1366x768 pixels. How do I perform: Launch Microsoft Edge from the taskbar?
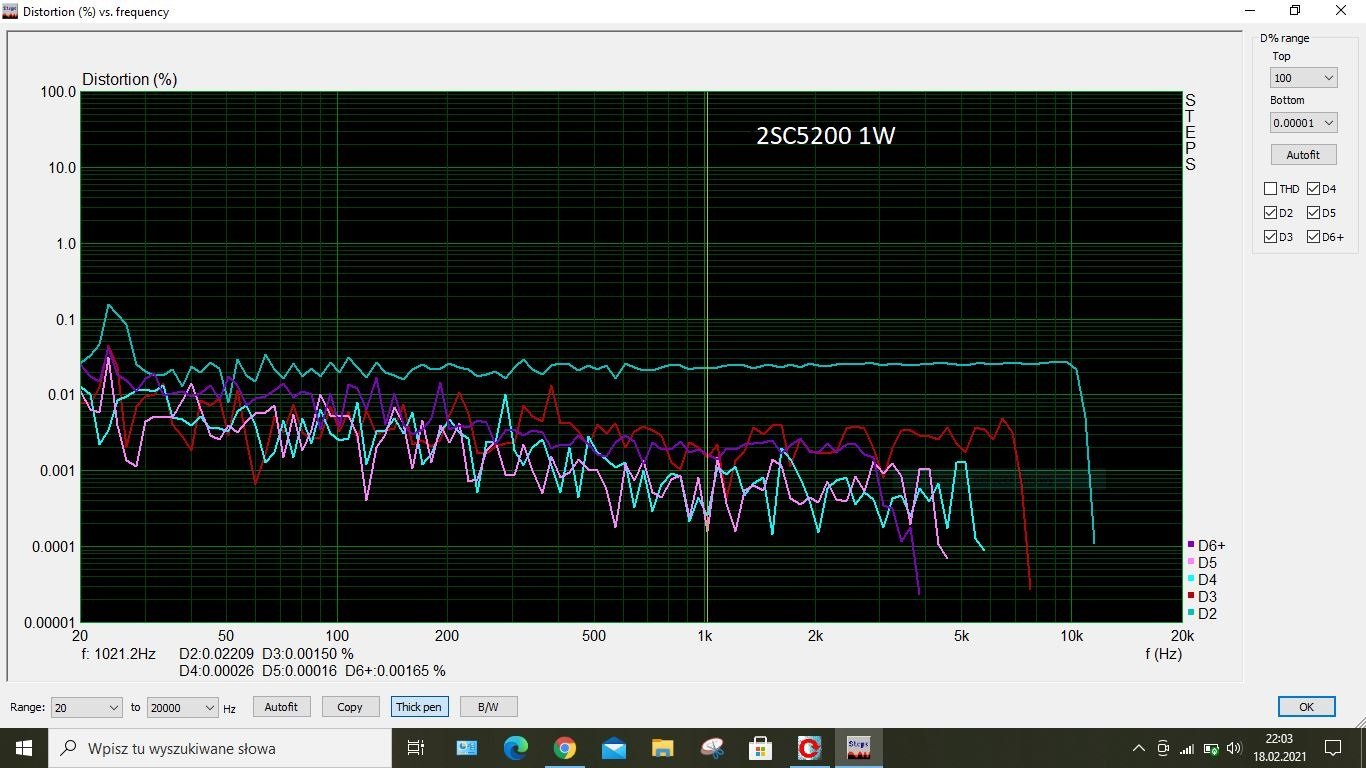point(515,748)
